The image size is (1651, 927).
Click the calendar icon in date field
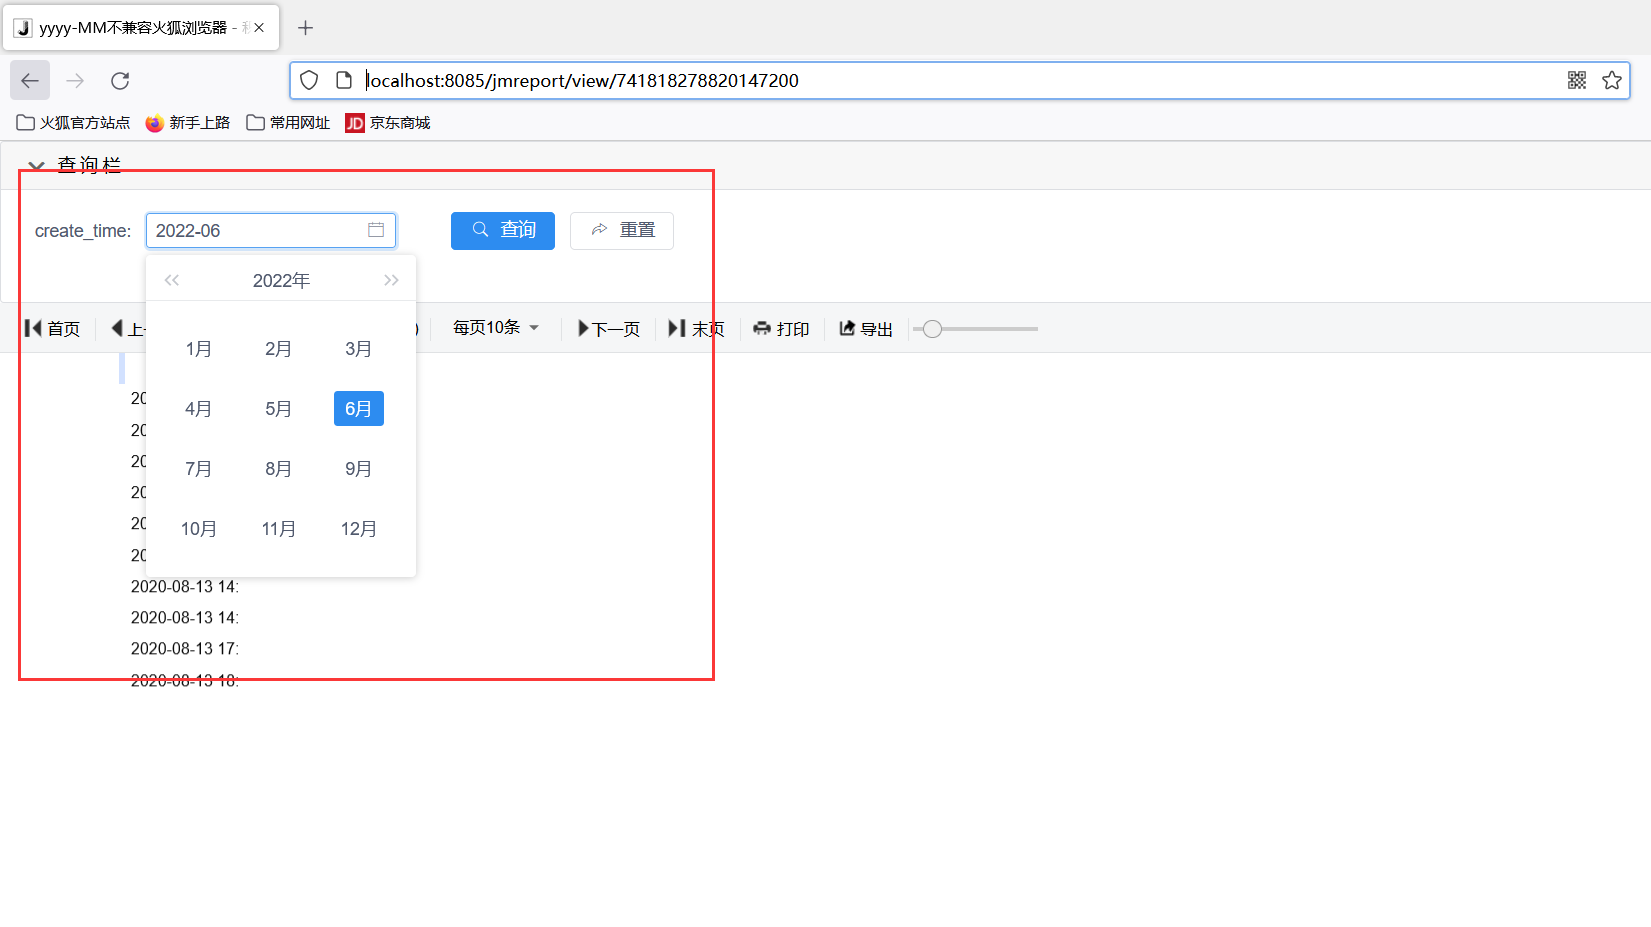click(376, 230)
